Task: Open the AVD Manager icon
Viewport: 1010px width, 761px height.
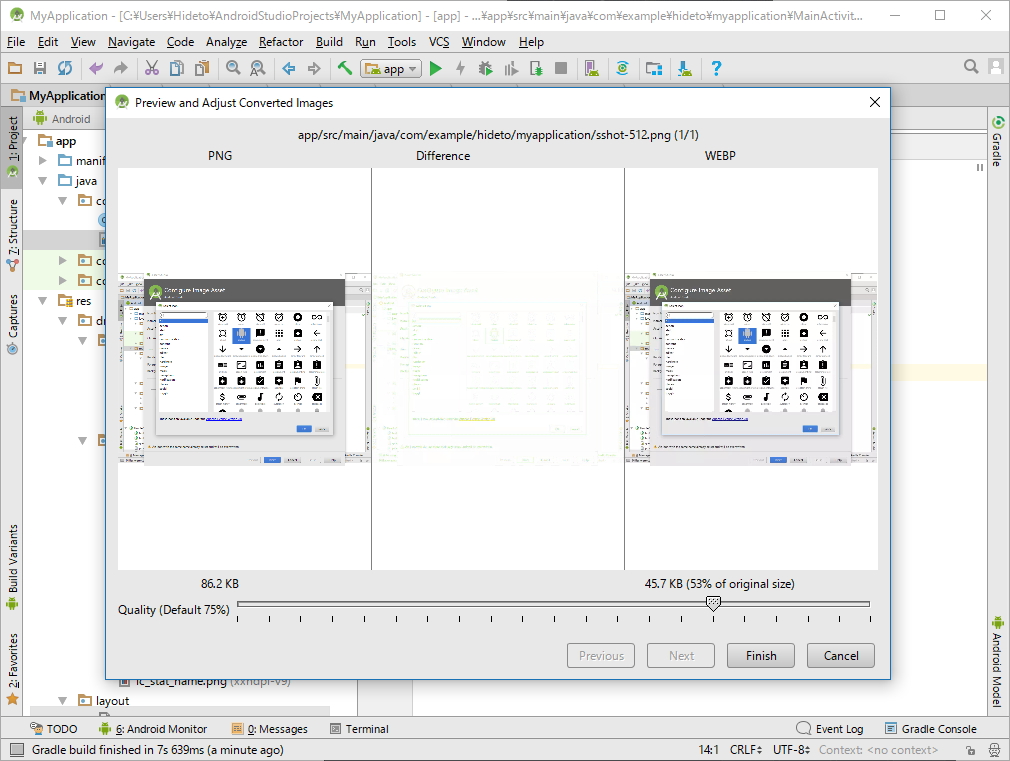Action: click(591, 68)
